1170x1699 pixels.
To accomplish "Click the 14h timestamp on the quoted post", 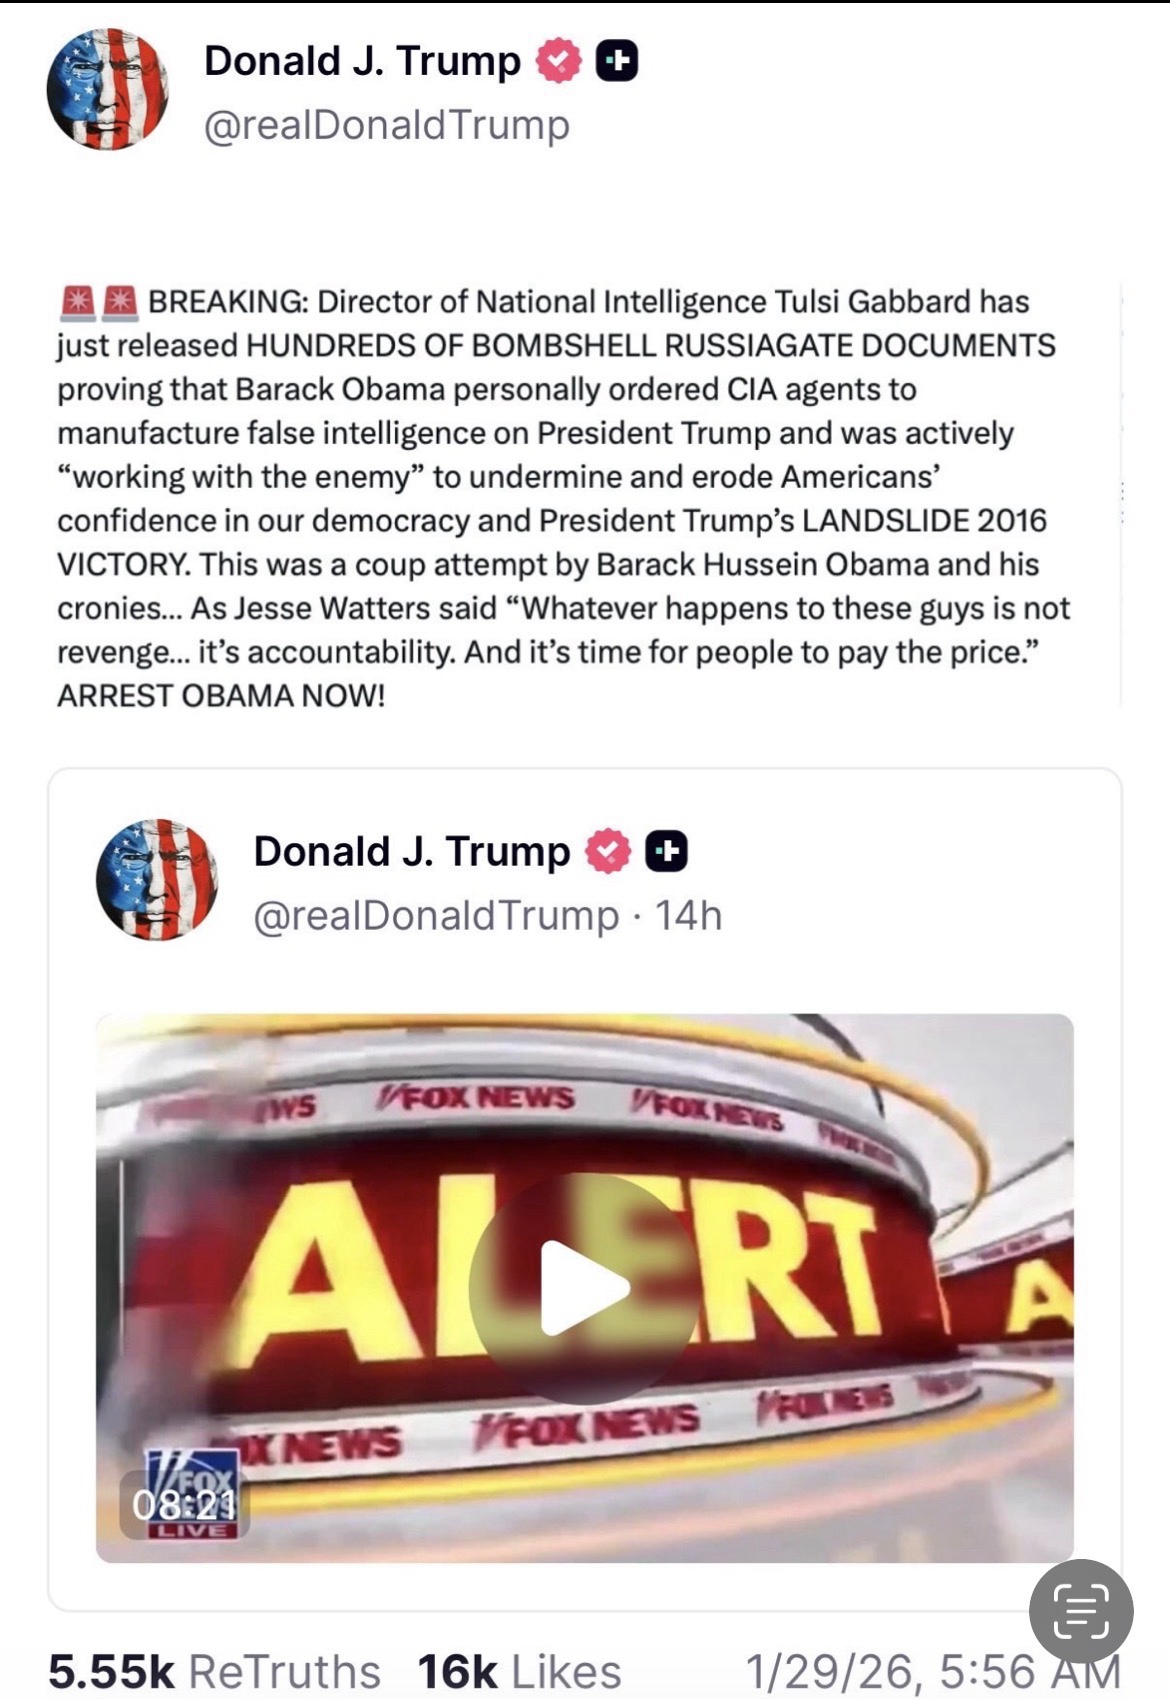I will [x=688, y=916].
